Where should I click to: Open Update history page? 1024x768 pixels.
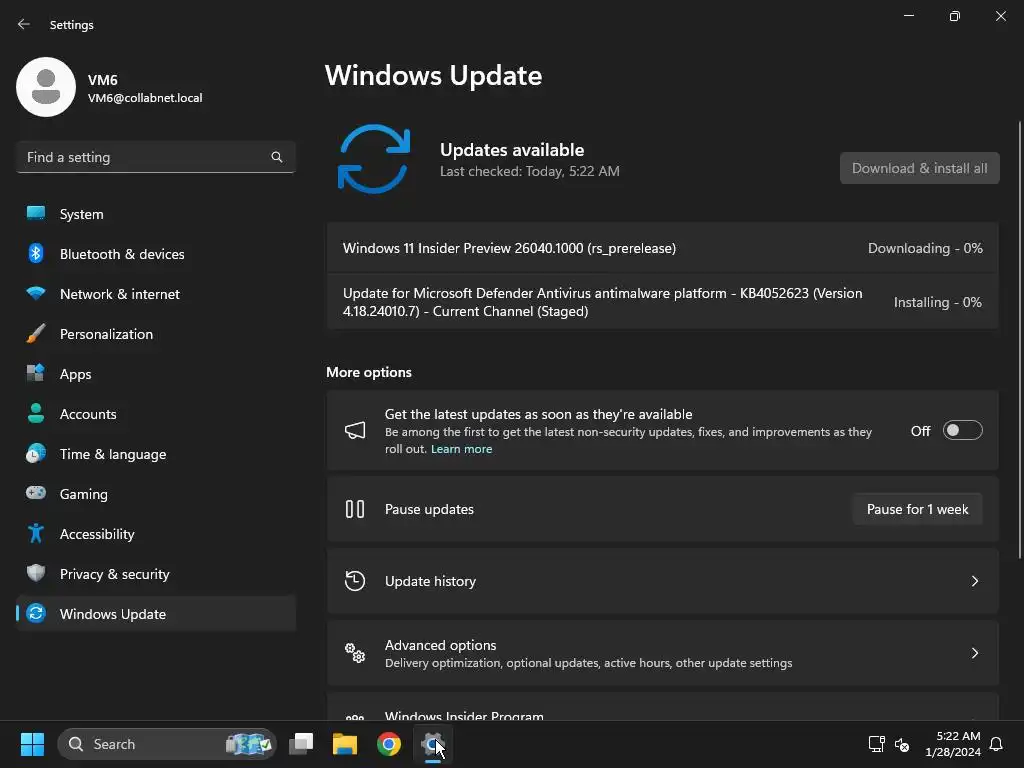663,581
